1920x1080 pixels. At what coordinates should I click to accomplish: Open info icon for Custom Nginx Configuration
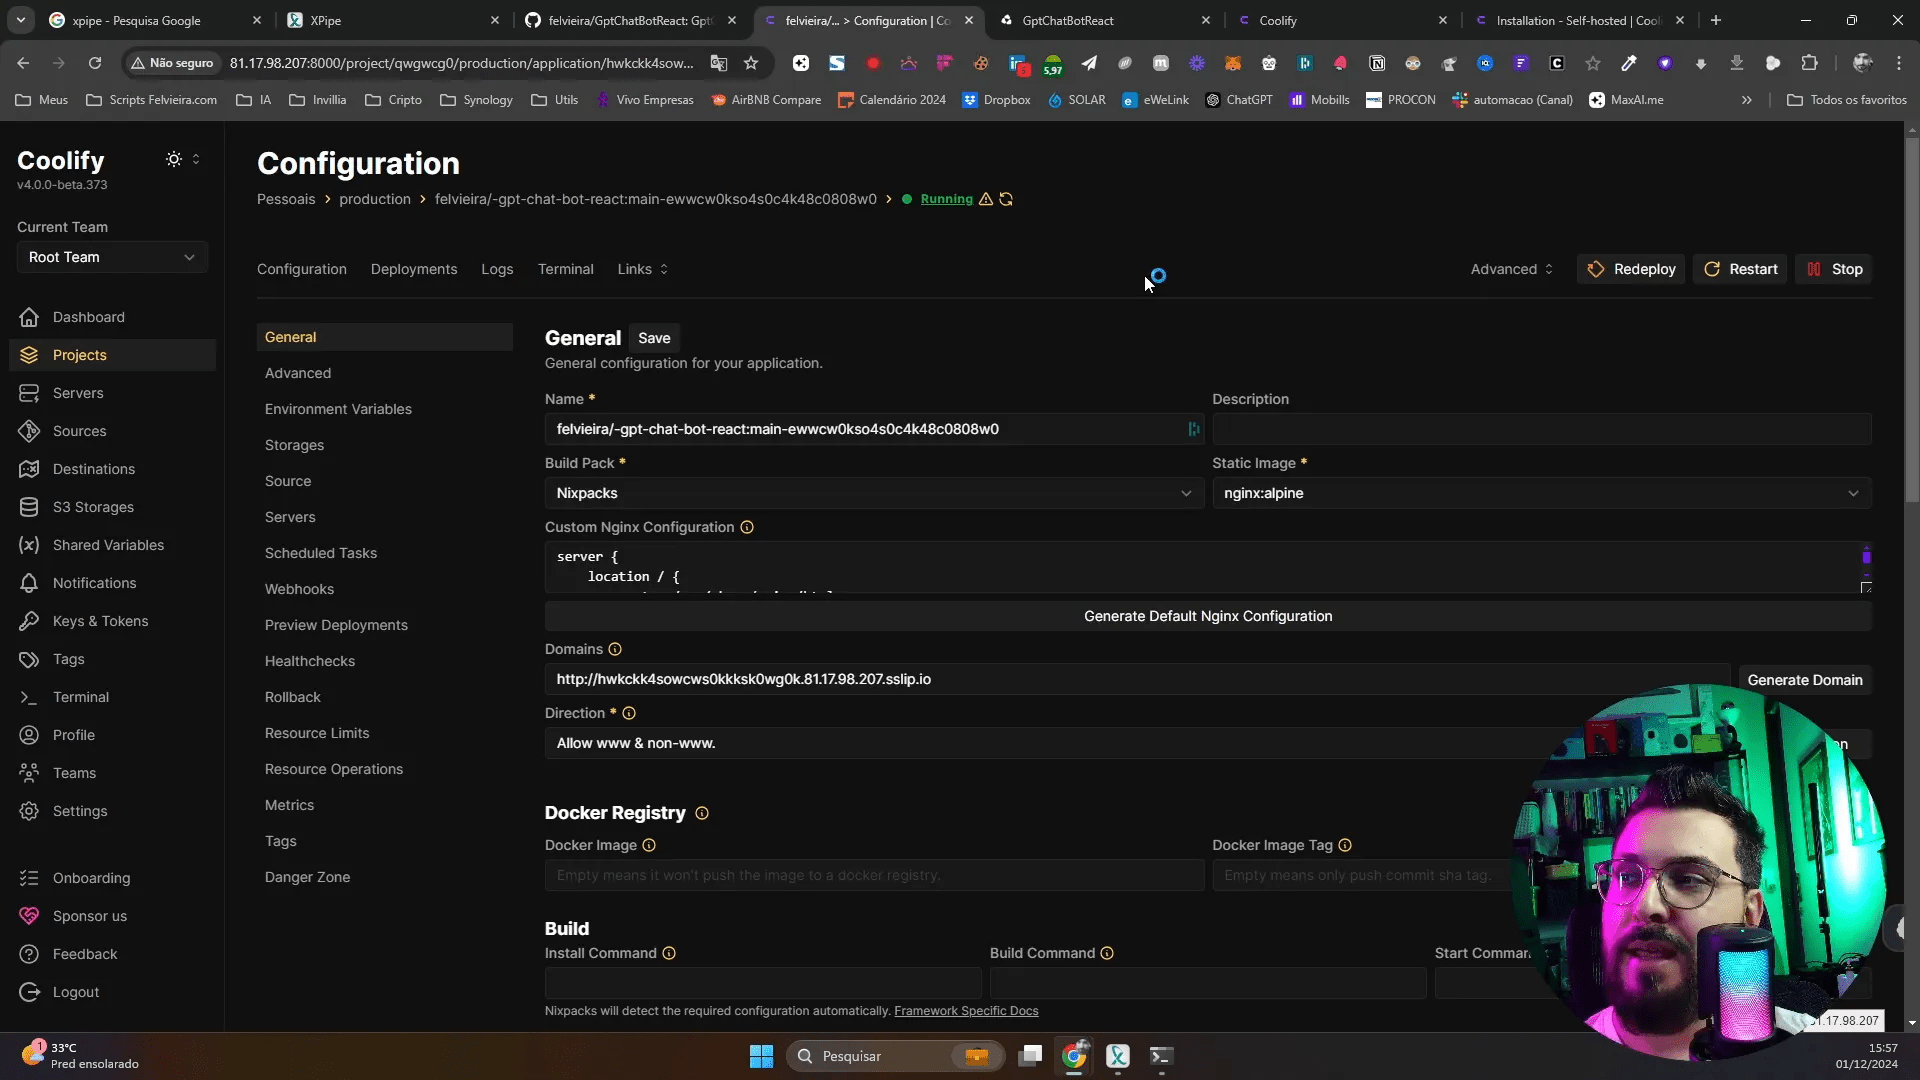pyautogui.click(x=747, y=527)
